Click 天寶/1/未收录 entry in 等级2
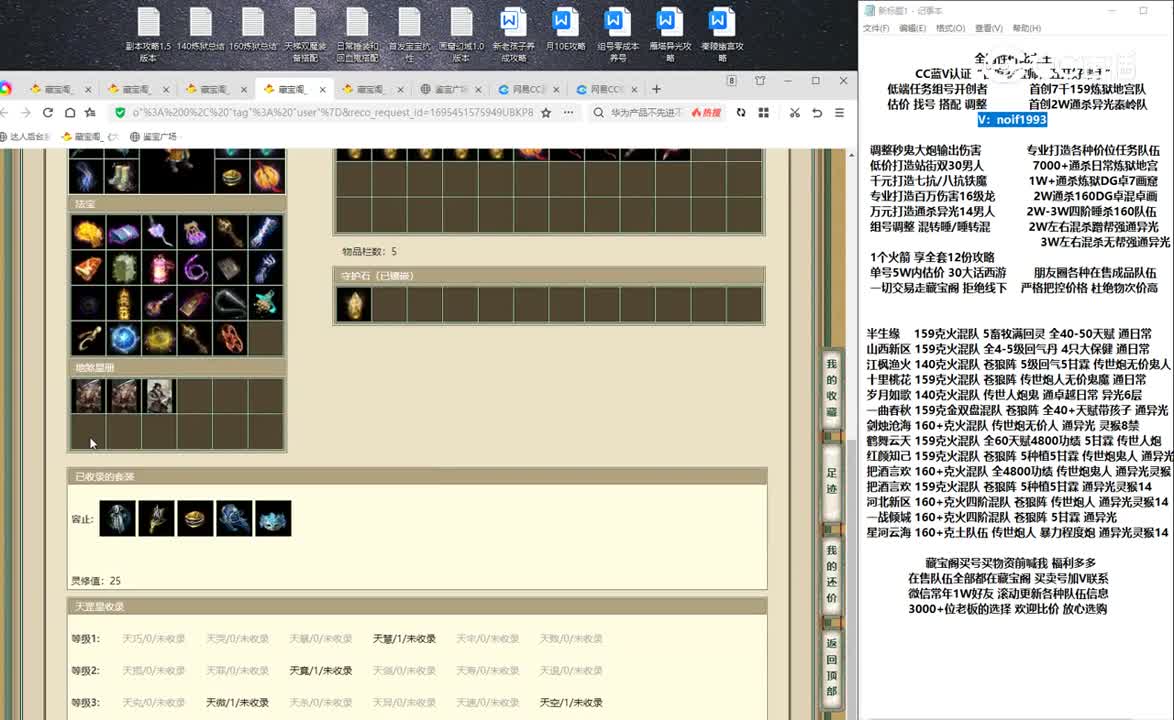 (320, 671)
